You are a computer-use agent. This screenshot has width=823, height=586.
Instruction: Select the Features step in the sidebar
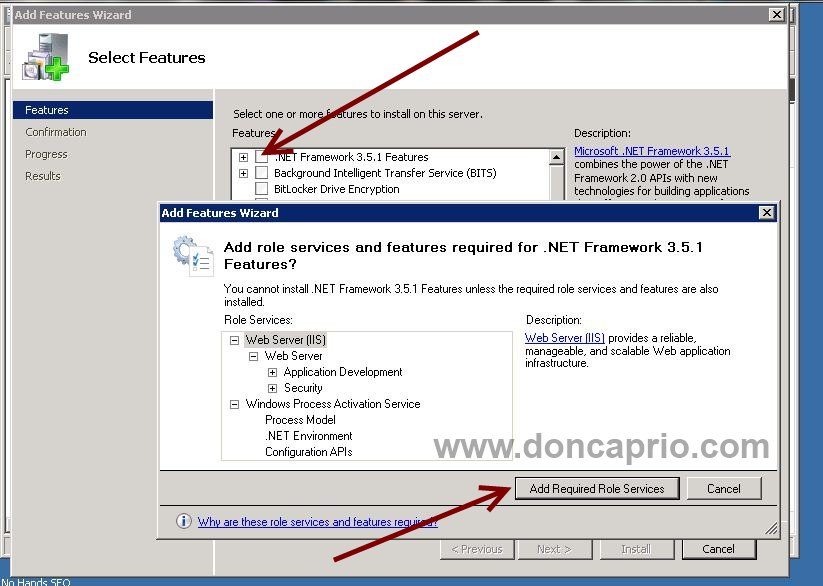(x=113, y=110)
